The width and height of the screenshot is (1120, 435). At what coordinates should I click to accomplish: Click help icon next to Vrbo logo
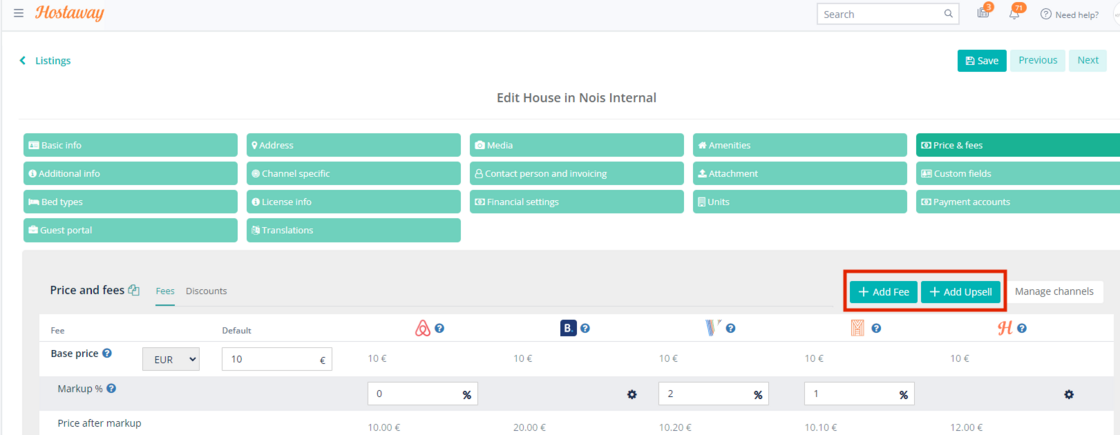click(x=731, y=329)
